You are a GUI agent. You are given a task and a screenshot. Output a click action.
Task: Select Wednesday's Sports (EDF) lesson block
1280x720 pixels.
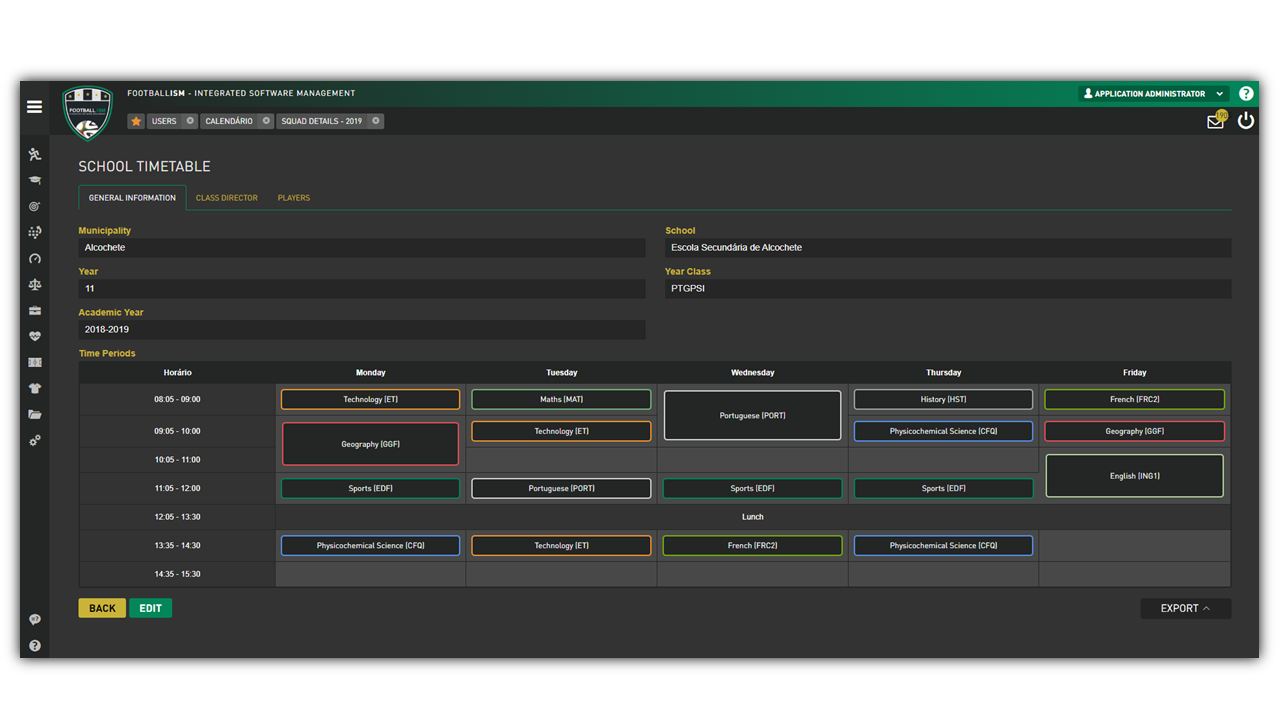pyautogui.click(x=753, y=488)
